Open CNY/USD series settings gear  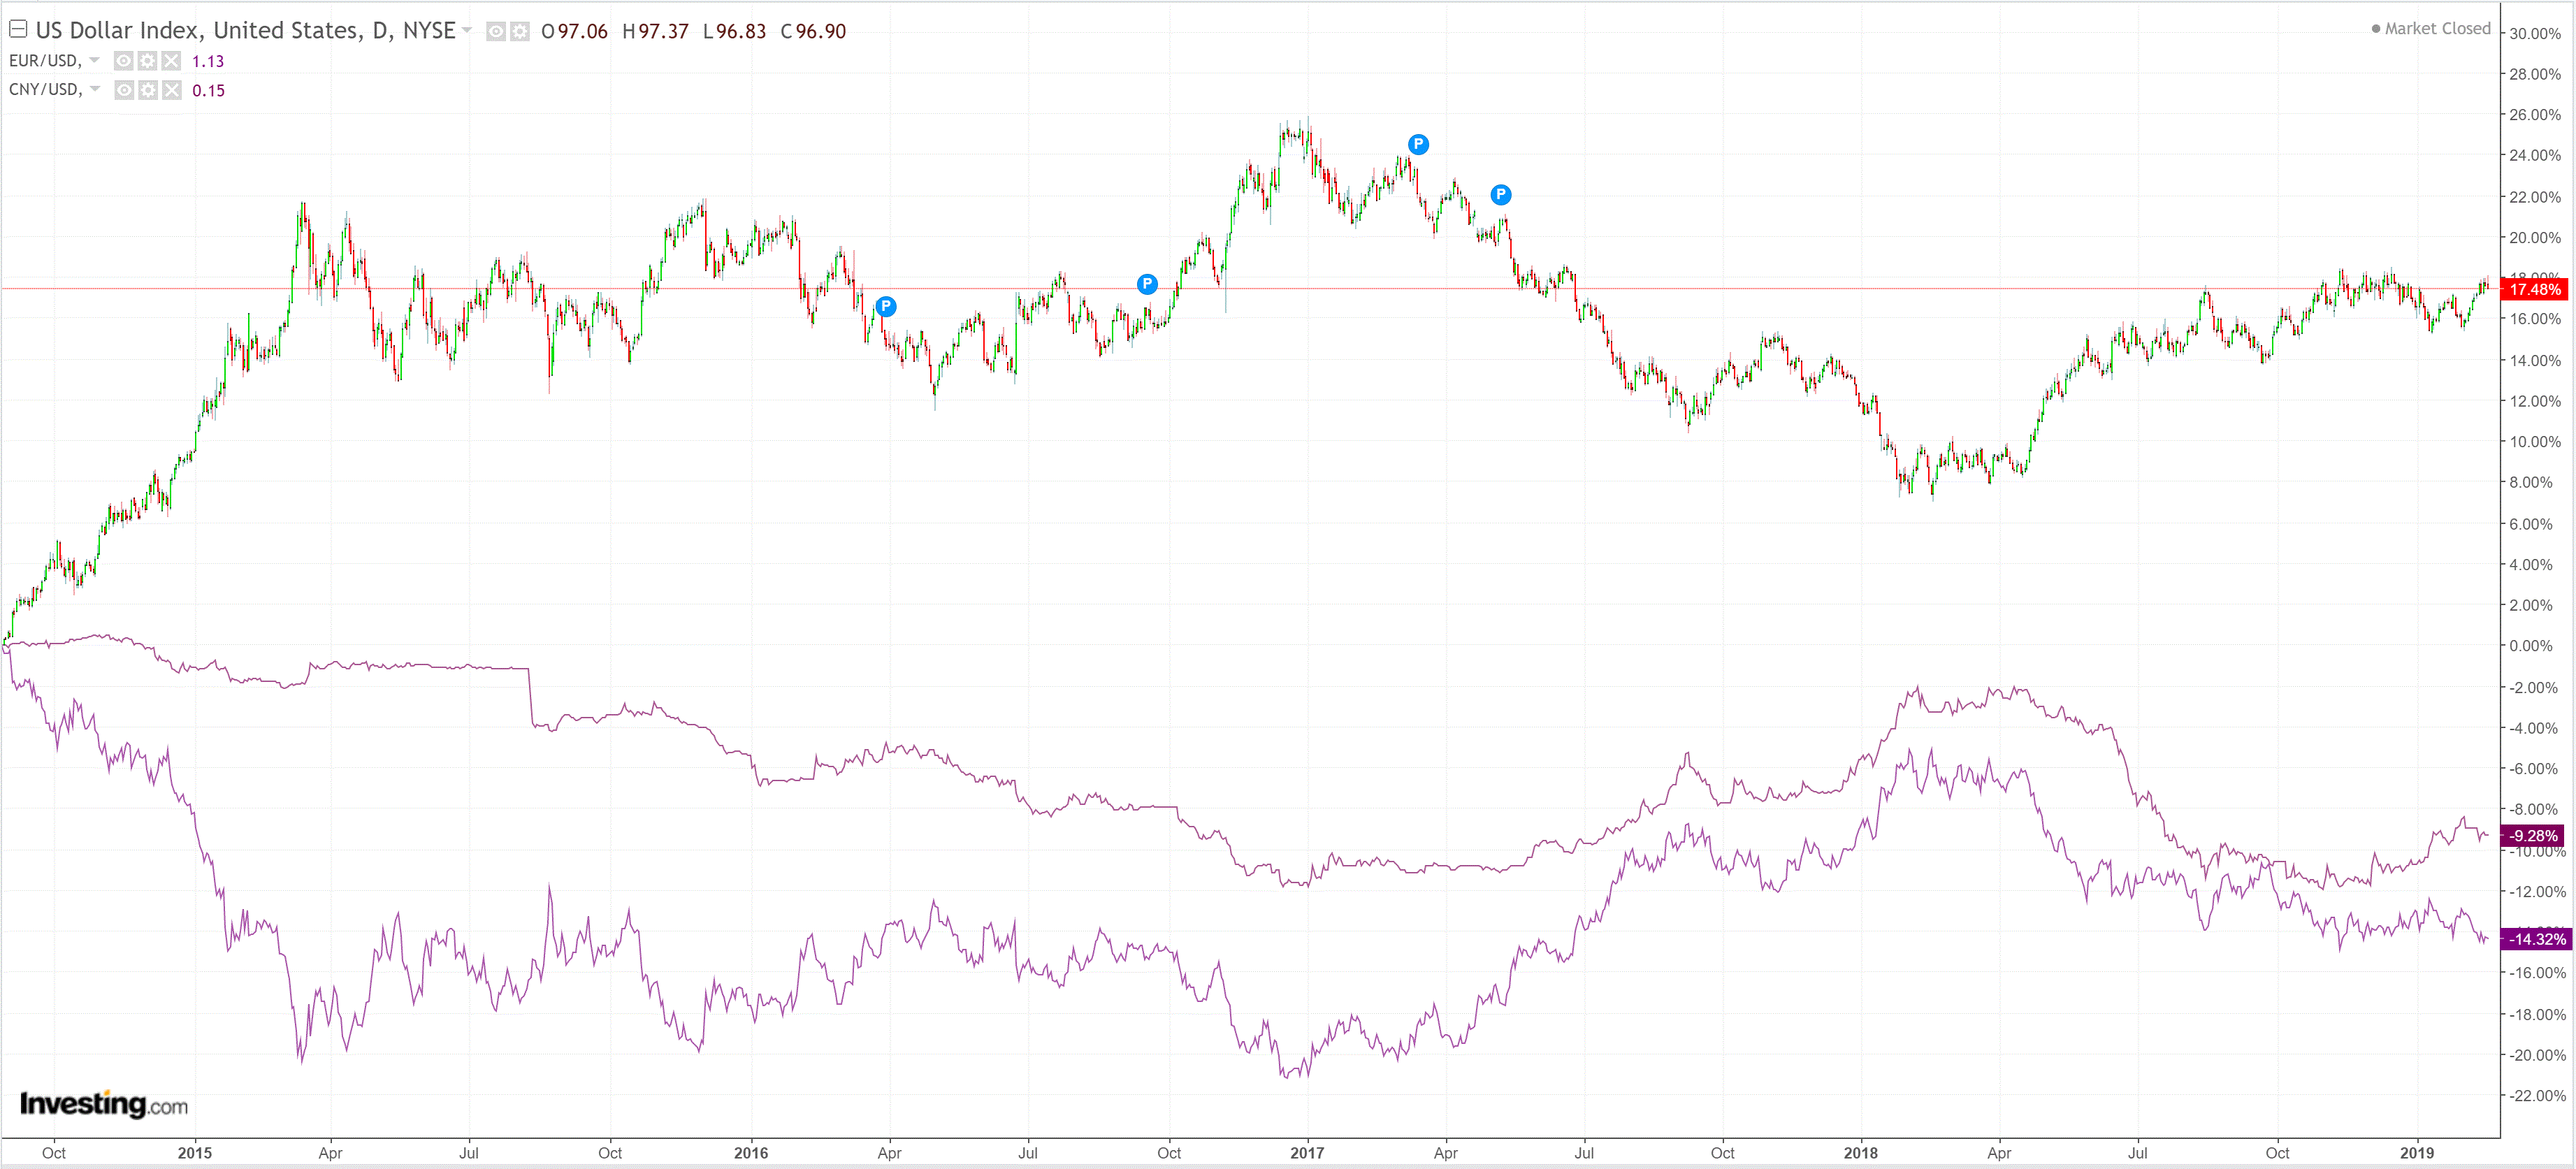point(148,90)
